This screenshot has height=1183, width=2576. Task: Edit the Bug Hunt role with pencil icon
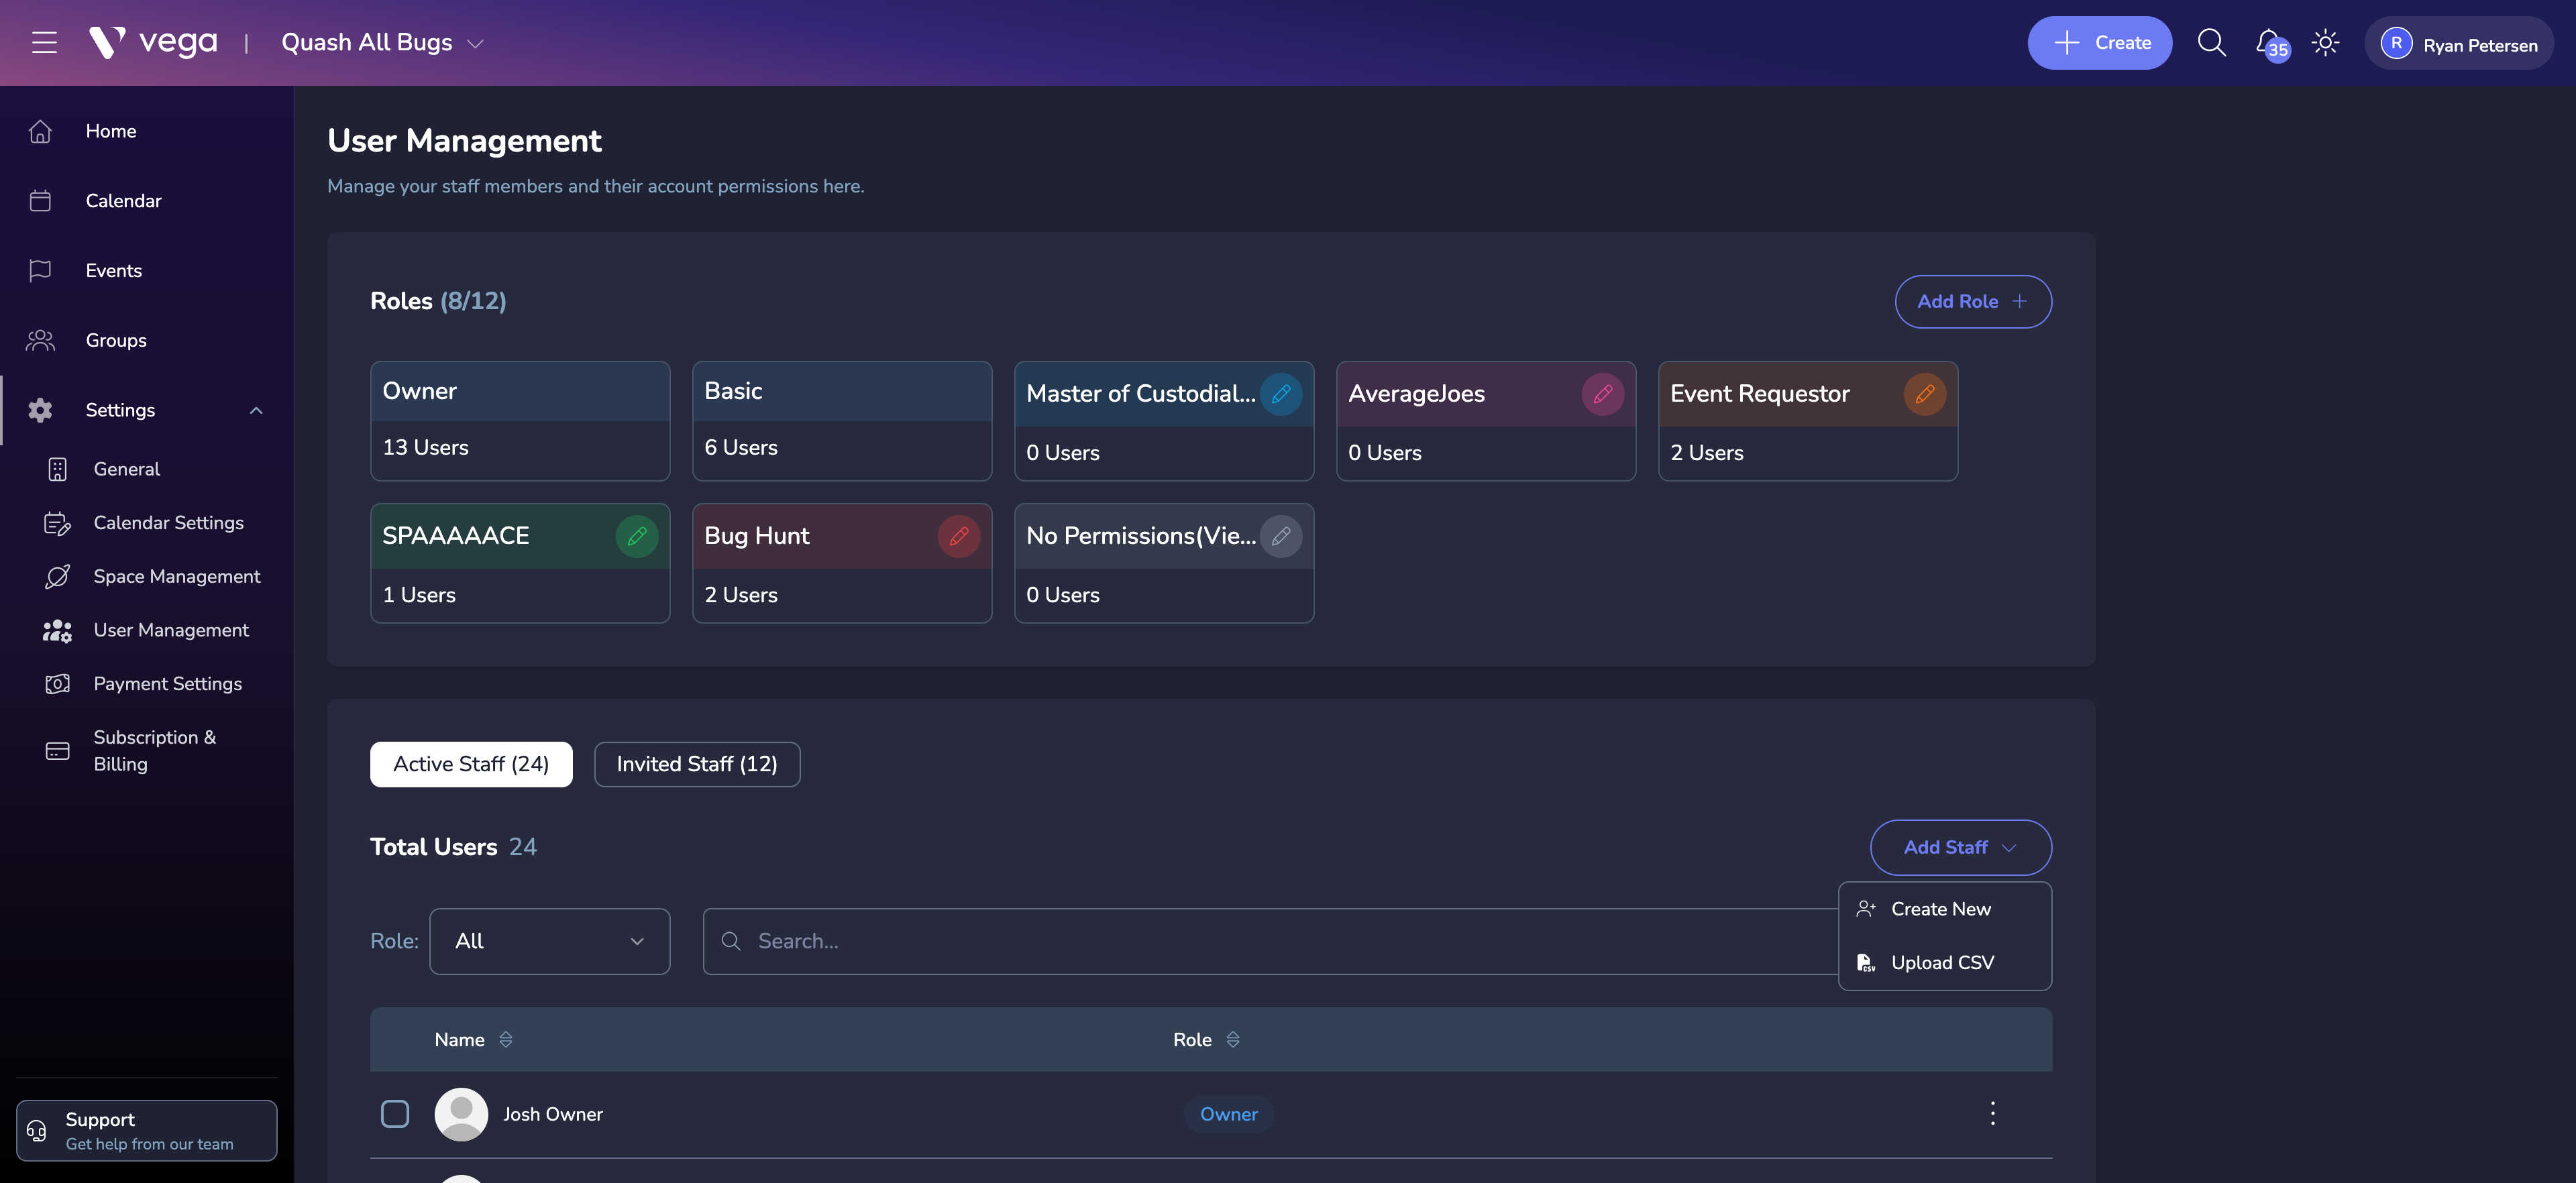pos(959,536)
